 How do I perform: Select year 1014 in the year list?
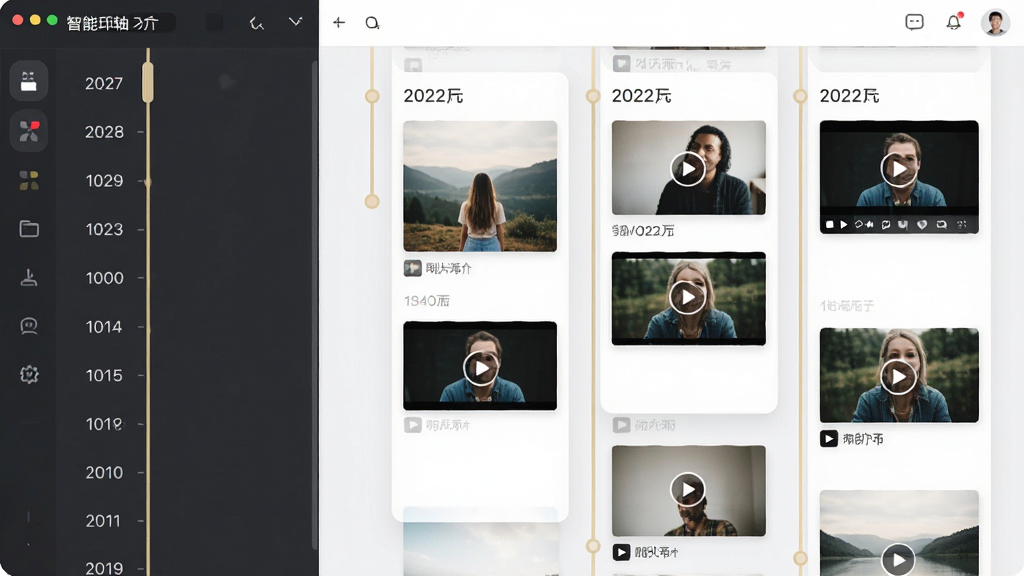104,327
